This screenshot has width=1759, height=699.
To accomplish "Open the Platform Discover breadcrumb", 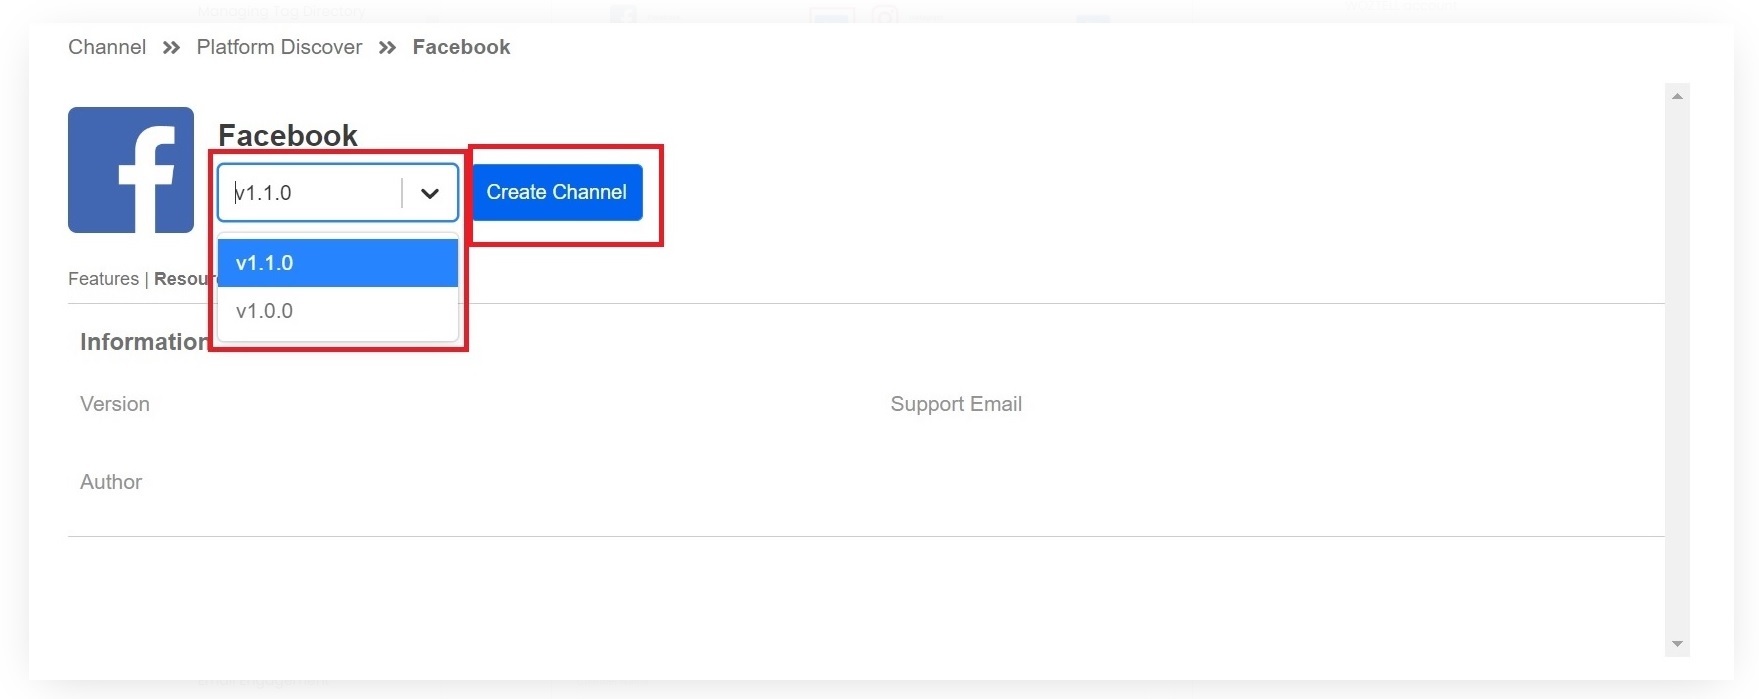I will pyautogui.click(x=279, y=47).
